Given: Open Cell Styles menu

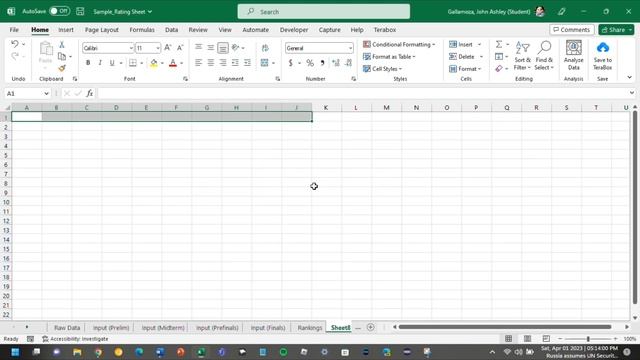Looking at the screenshot, I should [x=382, y=69].
